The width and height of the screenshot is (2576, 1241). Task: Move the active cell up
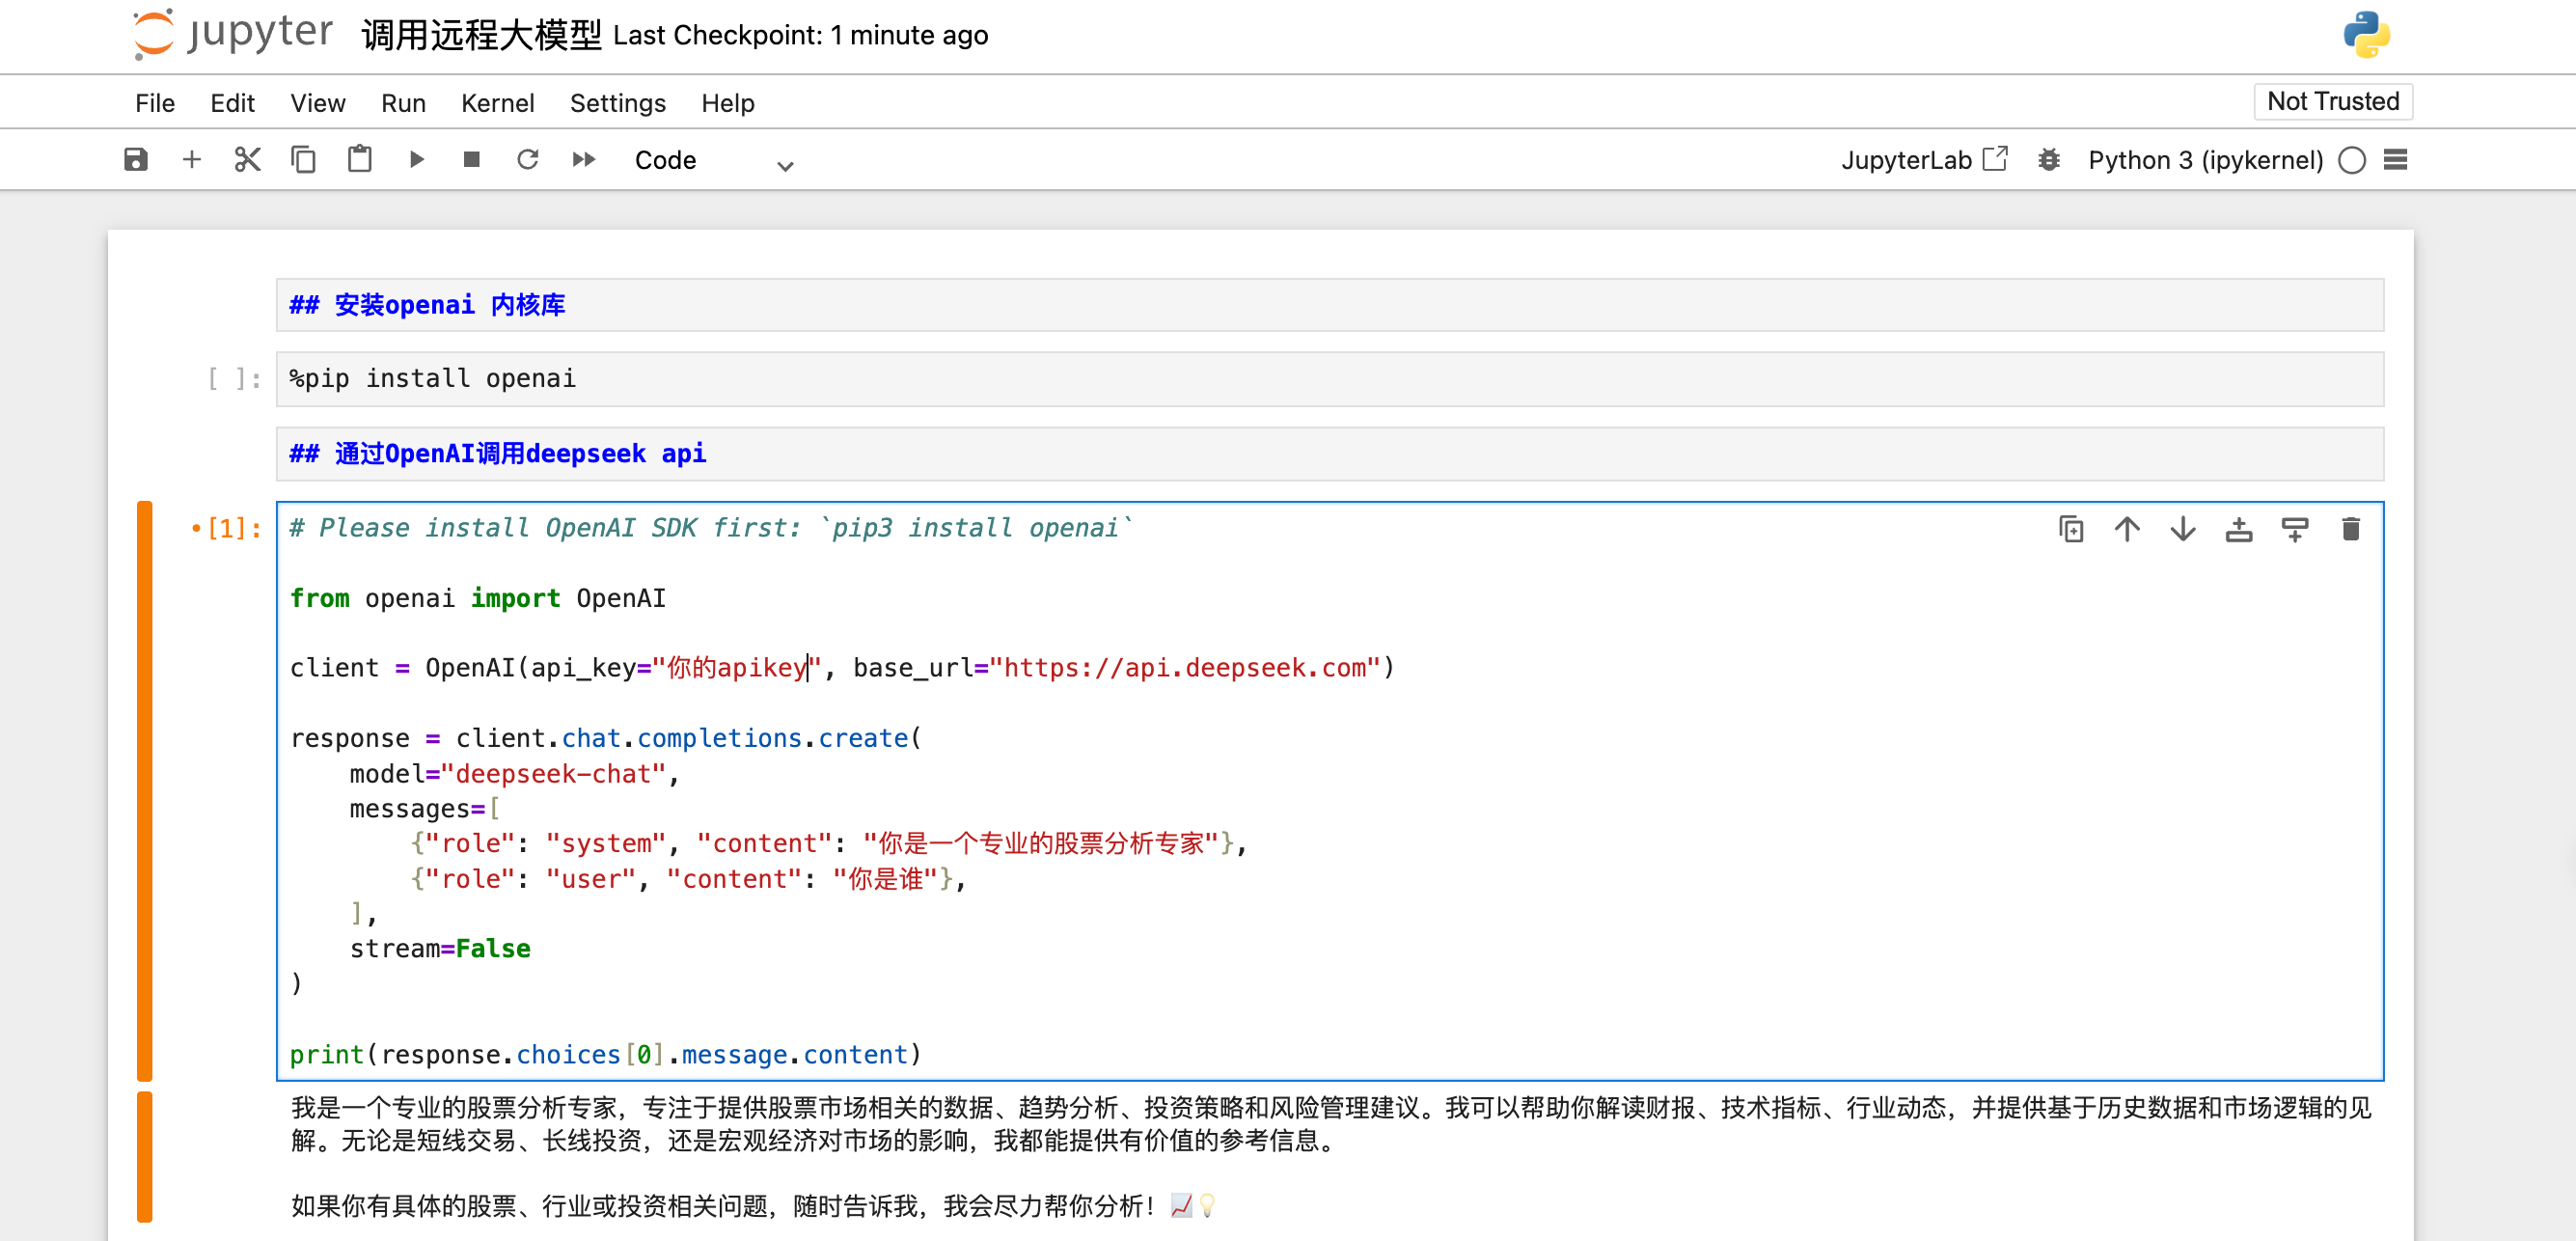[x=2126, y=529]
